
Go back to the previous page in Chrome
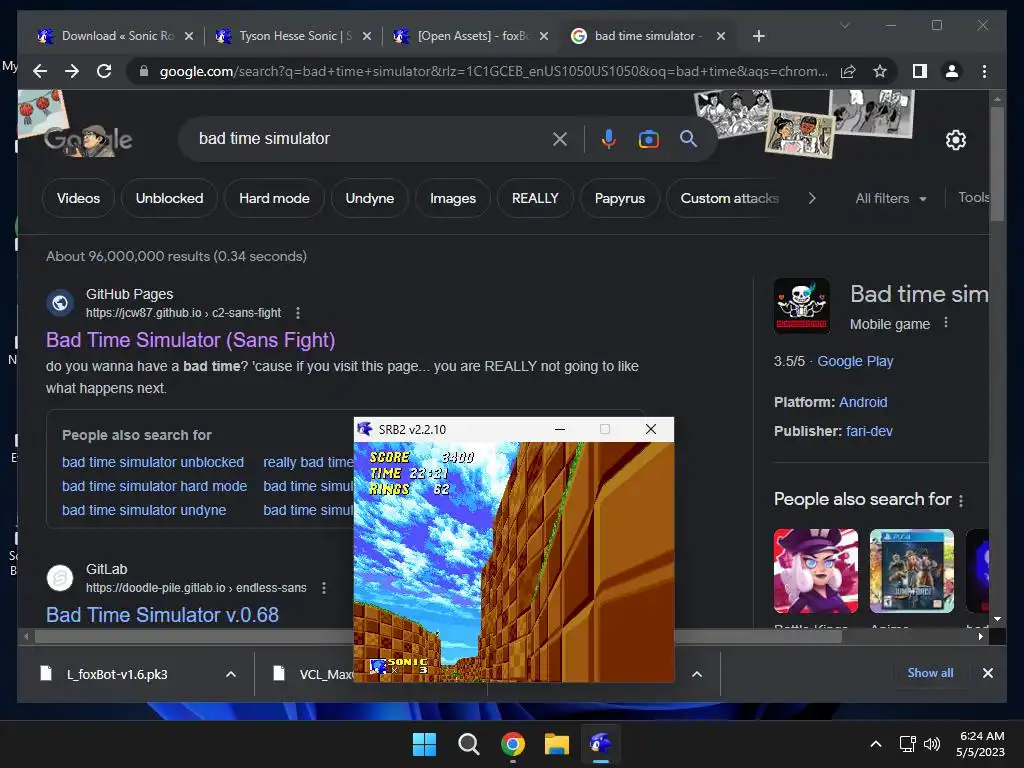(x=40, y=71)
